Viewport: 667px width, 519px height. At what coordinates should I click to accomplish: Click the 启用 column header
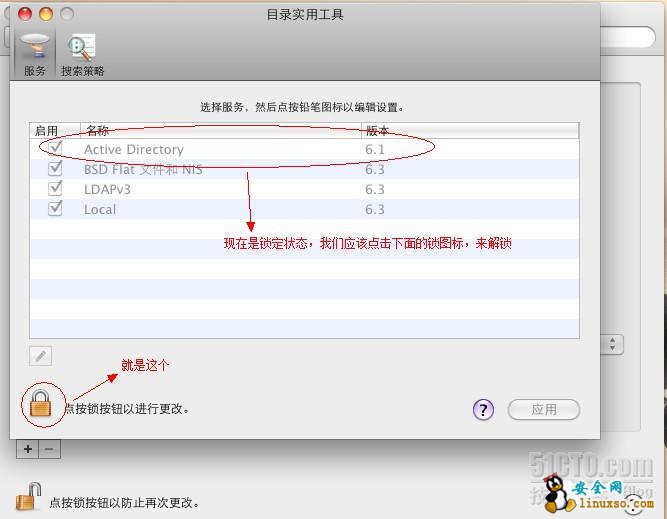(47, 130)
